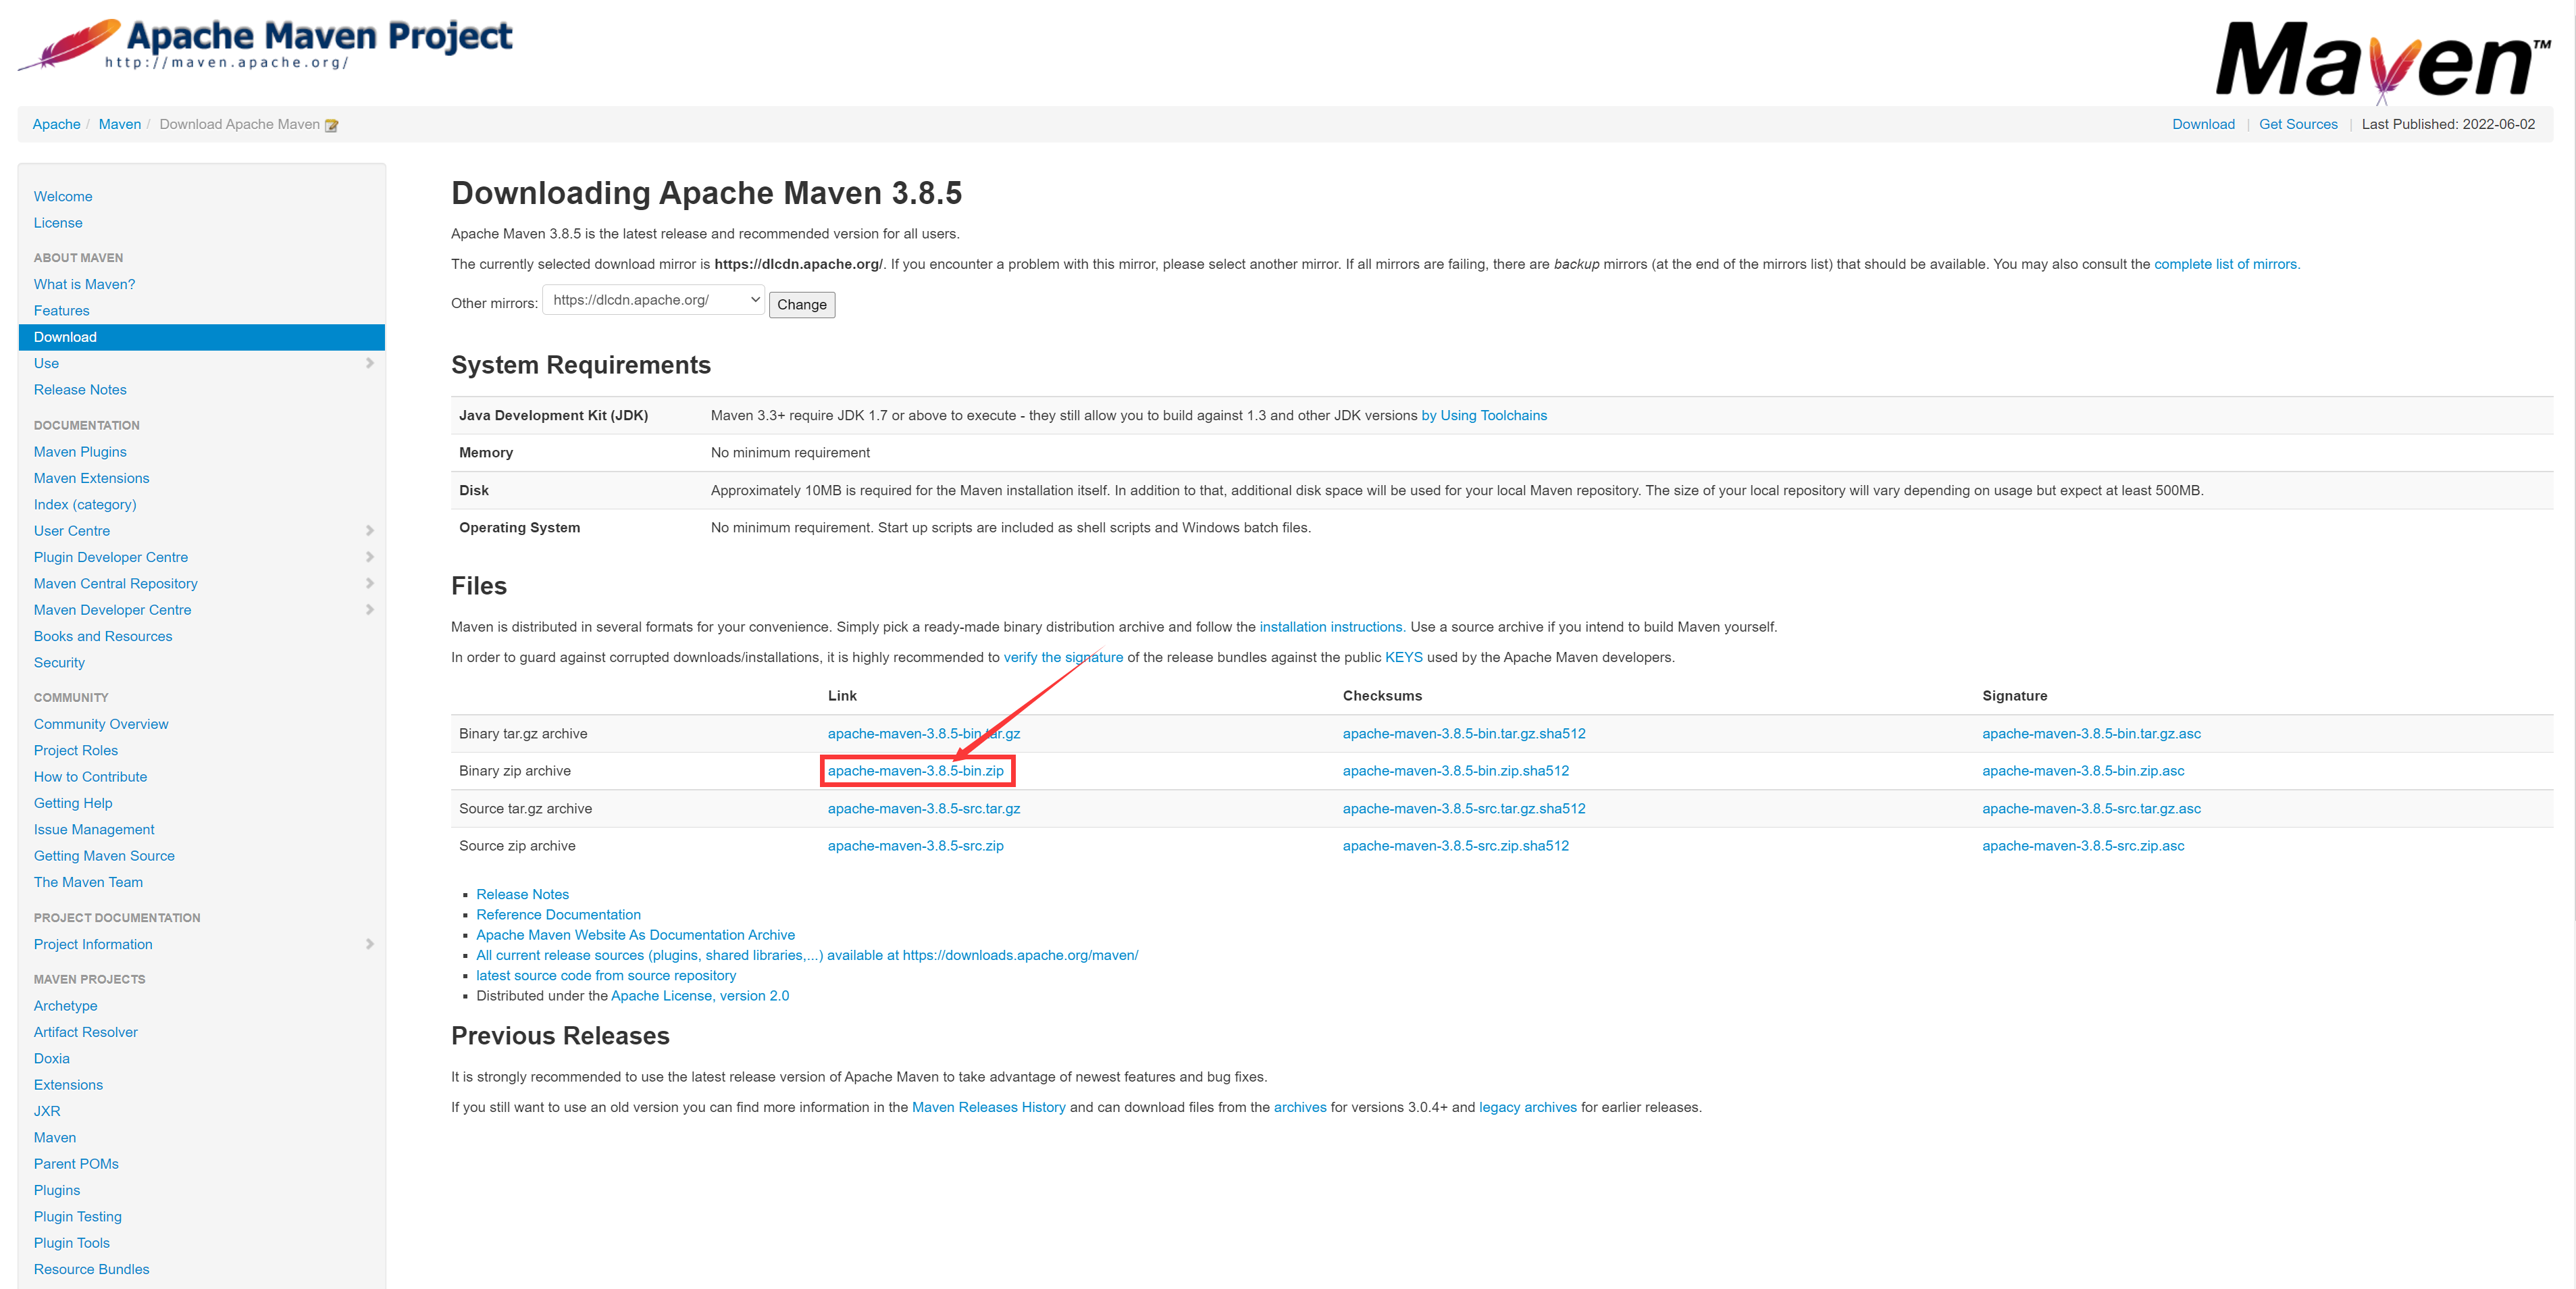Expand the Maven Developer Centre chevron
The height and width of the screenshot is (1289, 2576).
[370, 610]
